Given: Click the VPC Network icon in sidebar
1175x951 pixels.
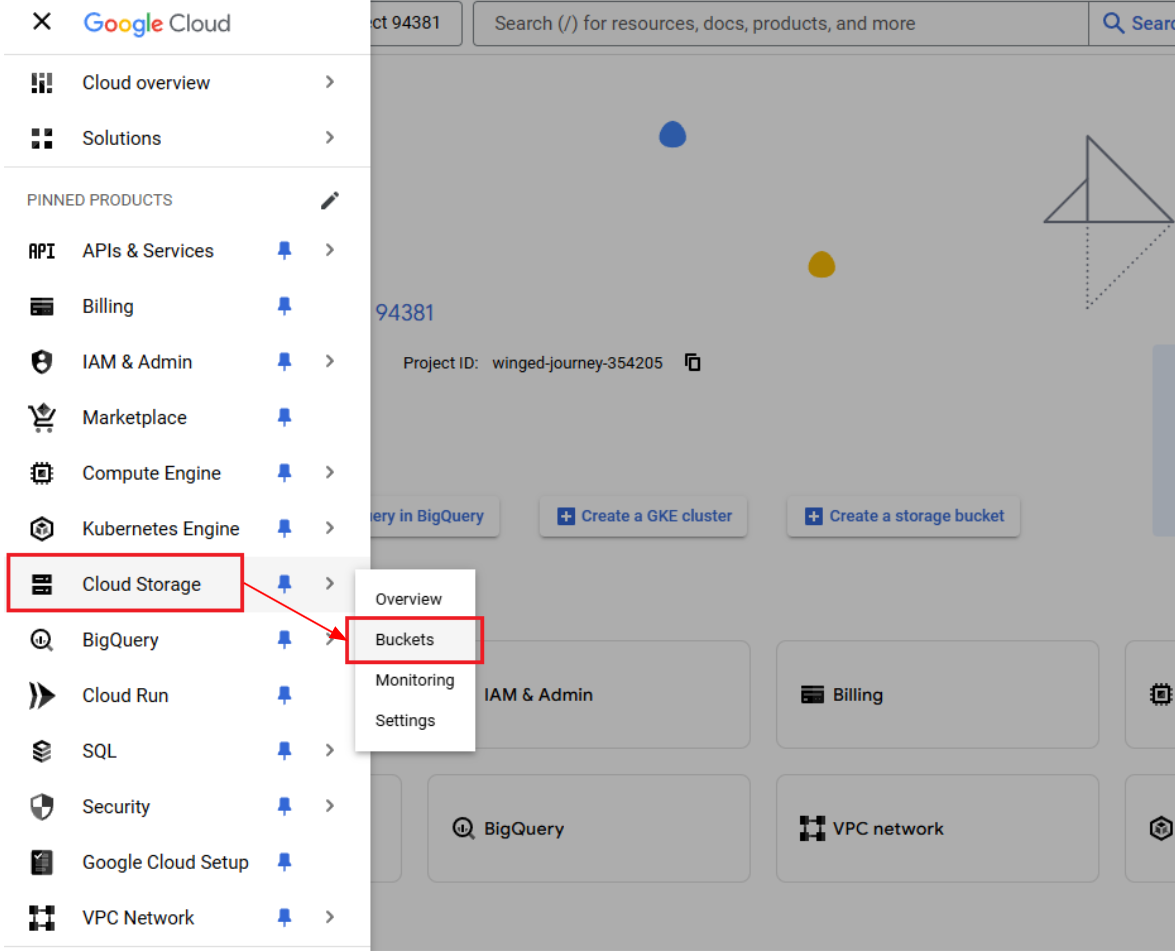Looking at the screenshot, I should point(42,917).
